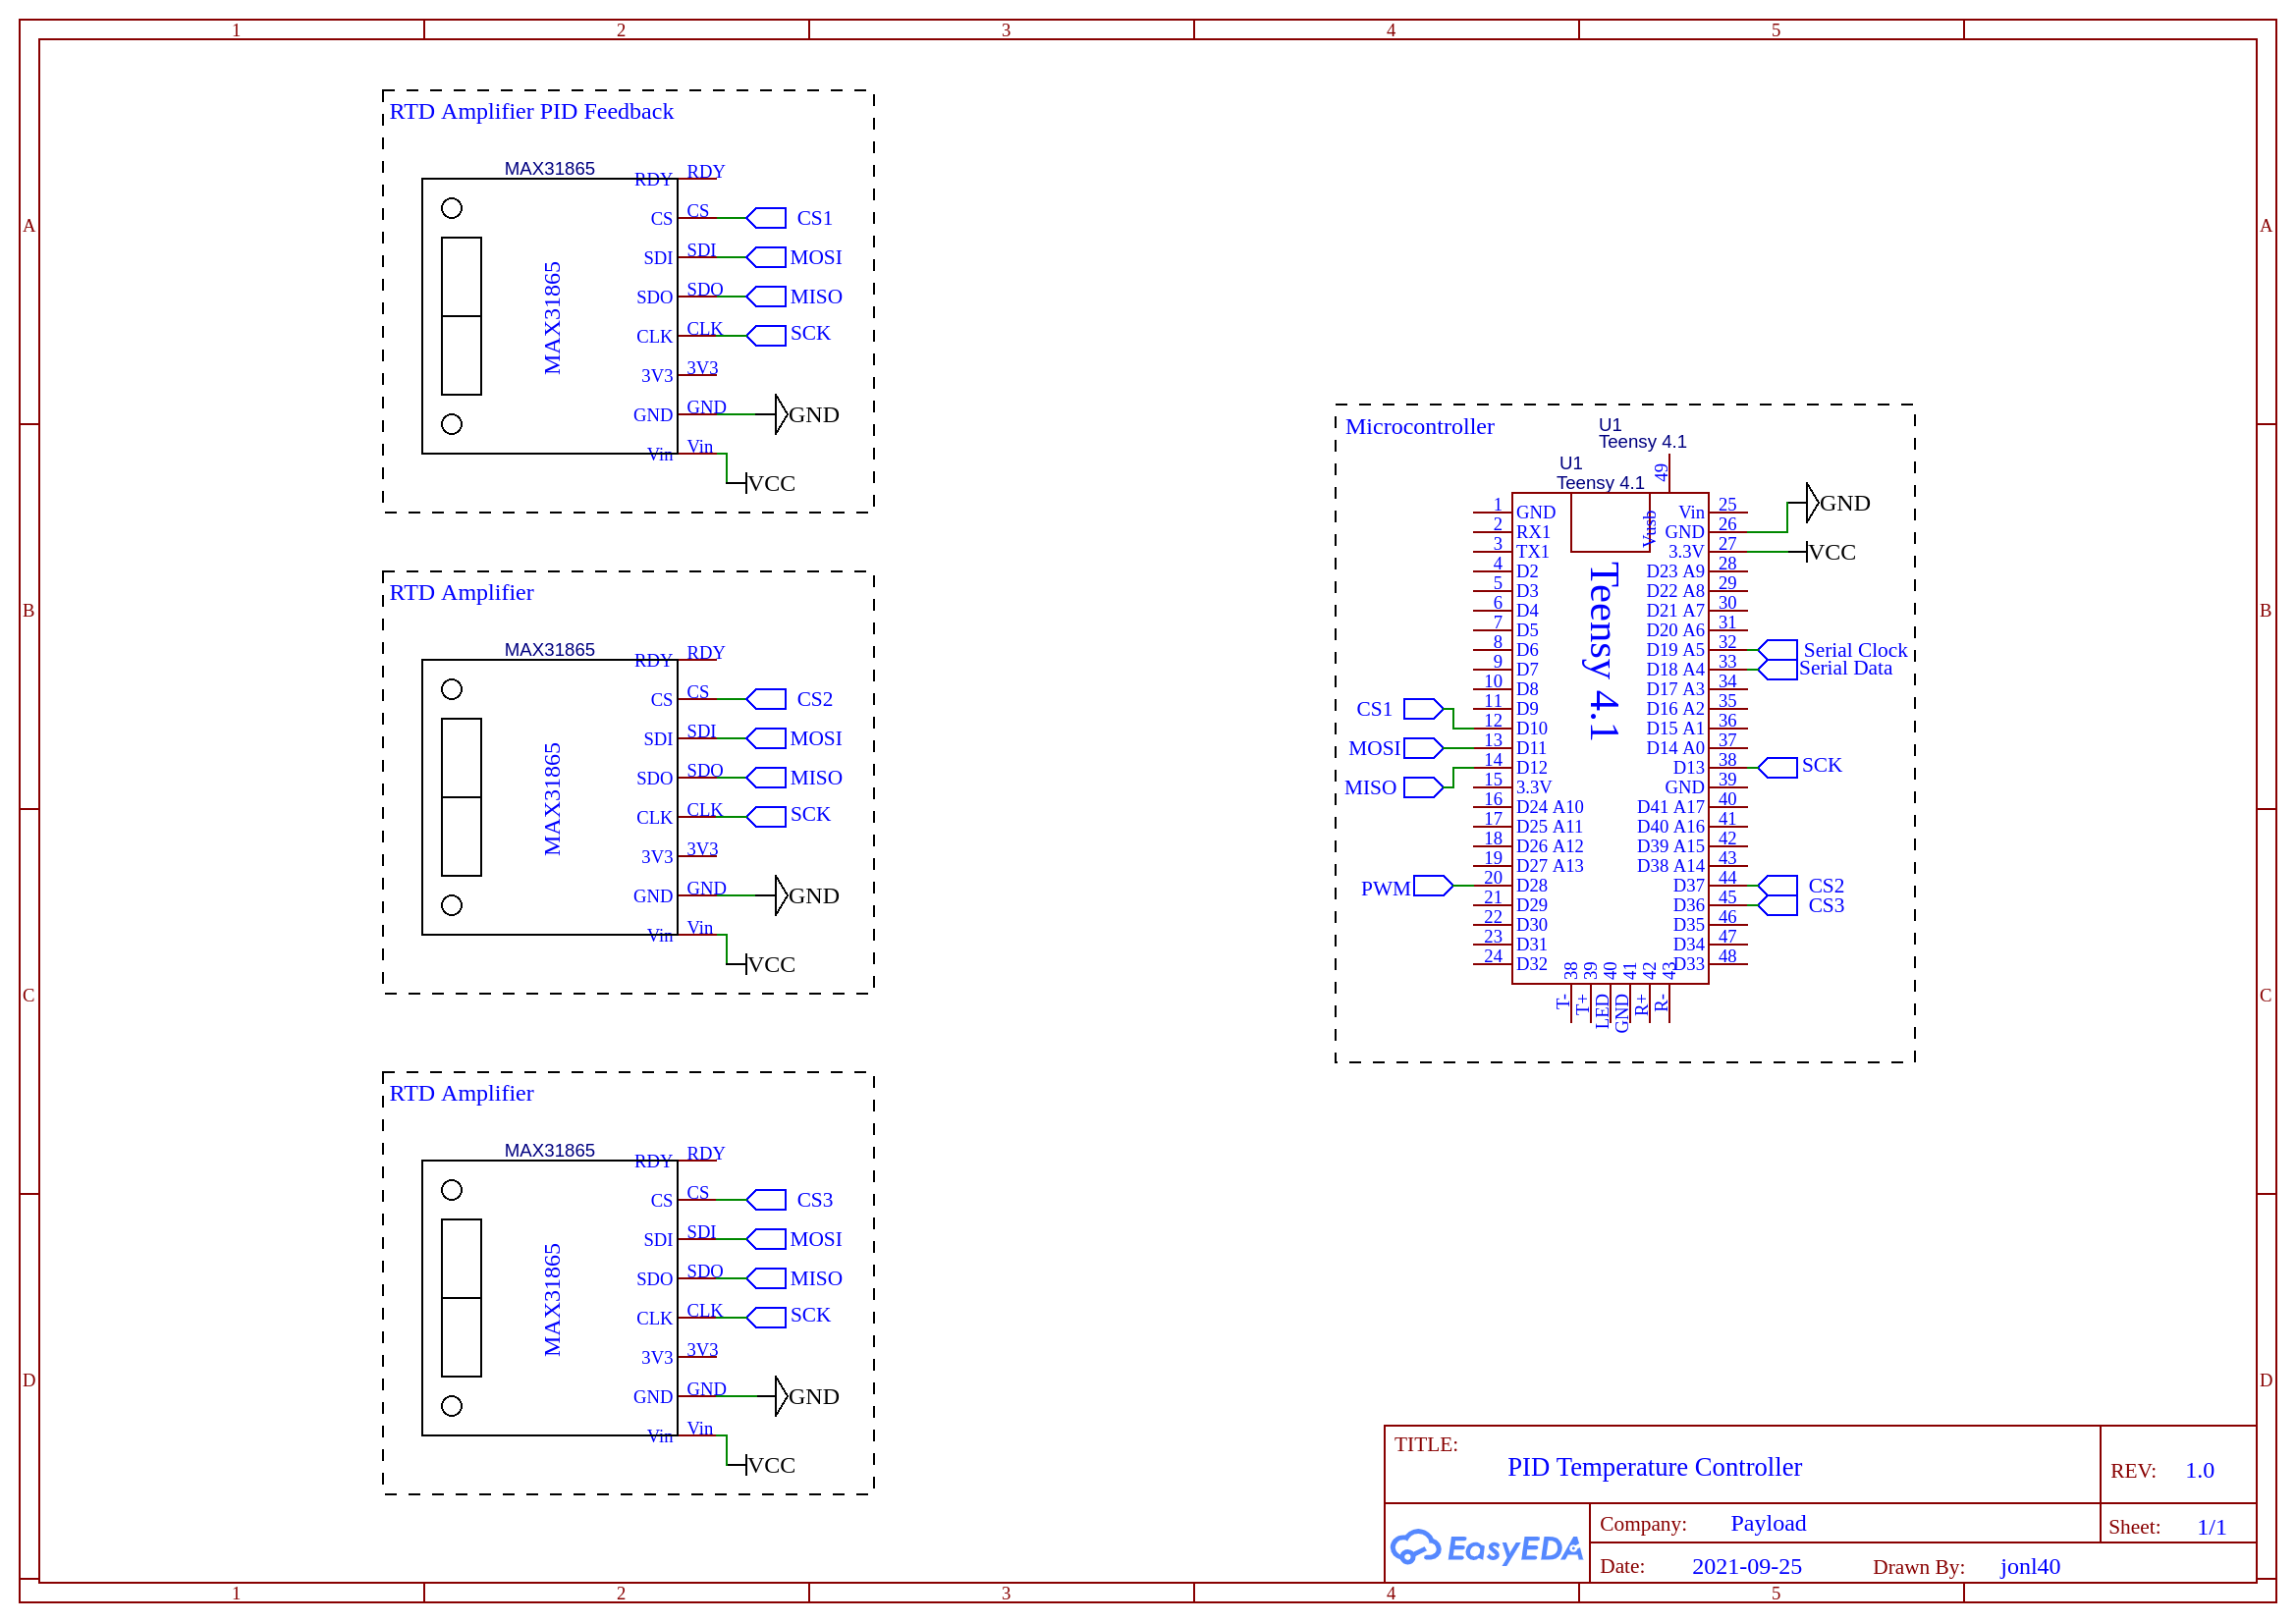The height and width of the screenshot is (1623, 2296).
Task: Click the 'PID Temperature Controller' title text
Action: point(1654,1467)
